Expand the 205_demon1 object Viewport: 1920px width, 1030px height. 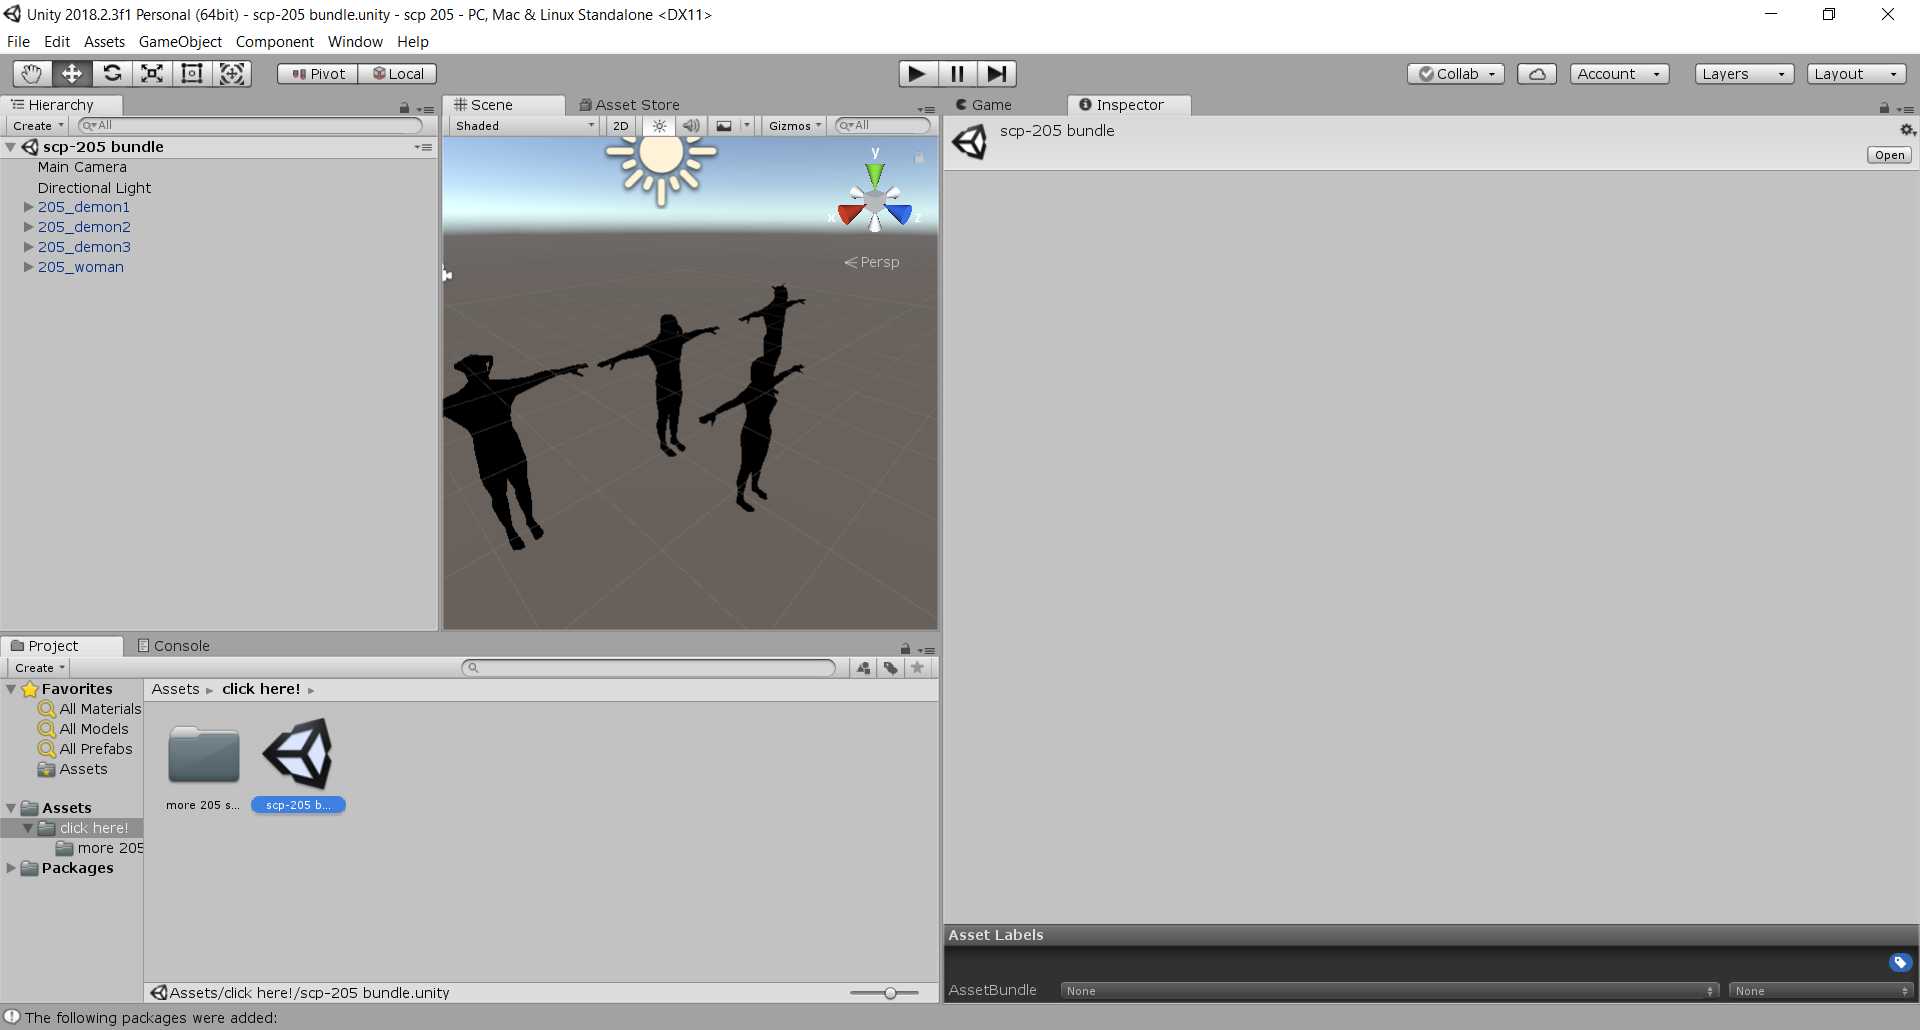click(x=29, y=207)
